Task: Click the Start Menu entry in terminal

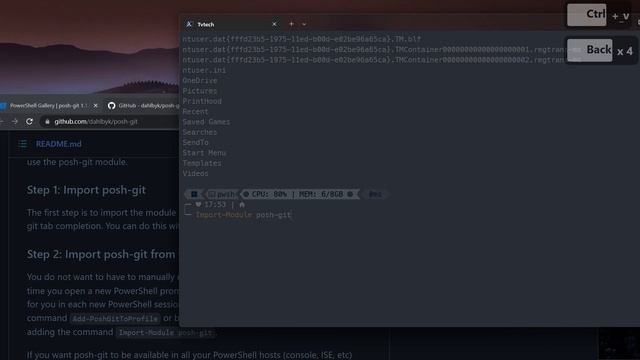Action: tap(204, 153)
